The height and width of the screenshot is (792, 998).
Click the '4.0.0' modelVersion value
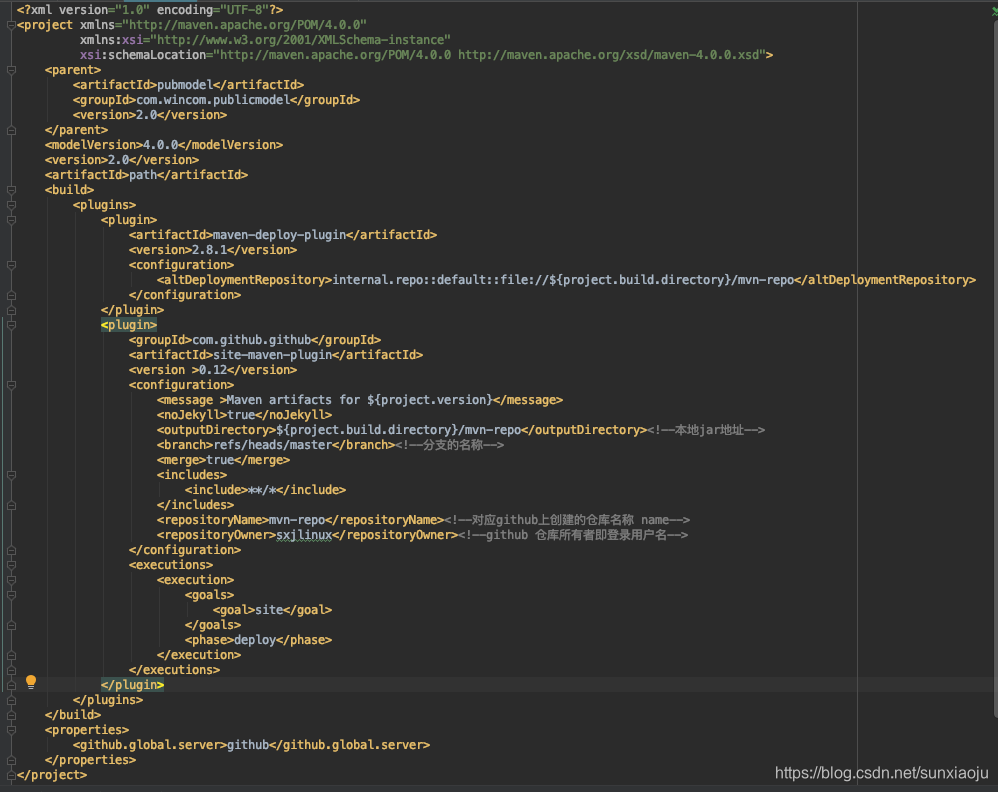point(160,145)
